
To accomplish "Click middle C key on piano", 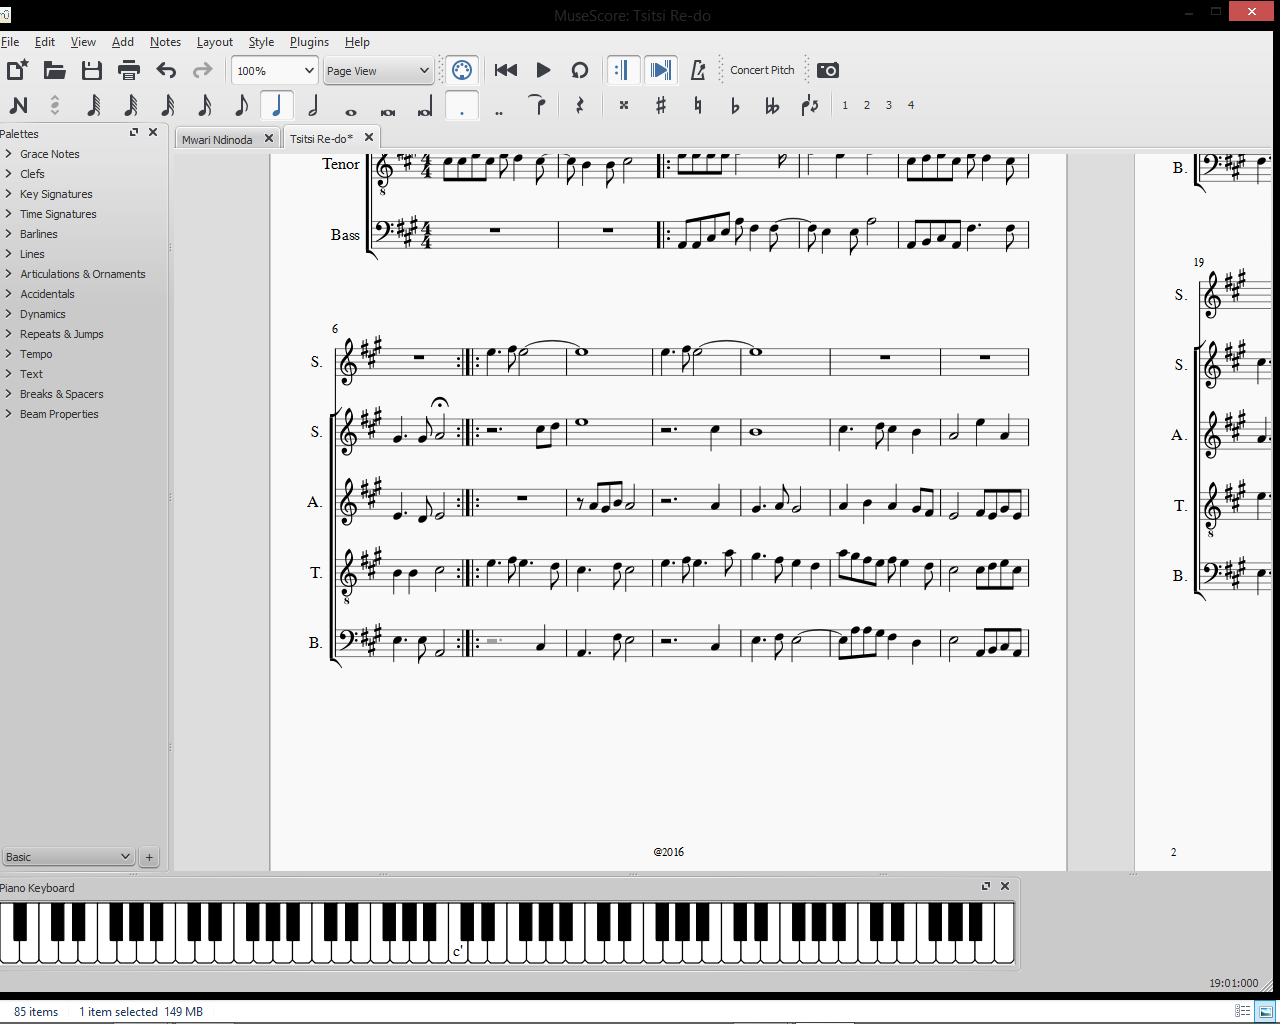I will [457, 951].
